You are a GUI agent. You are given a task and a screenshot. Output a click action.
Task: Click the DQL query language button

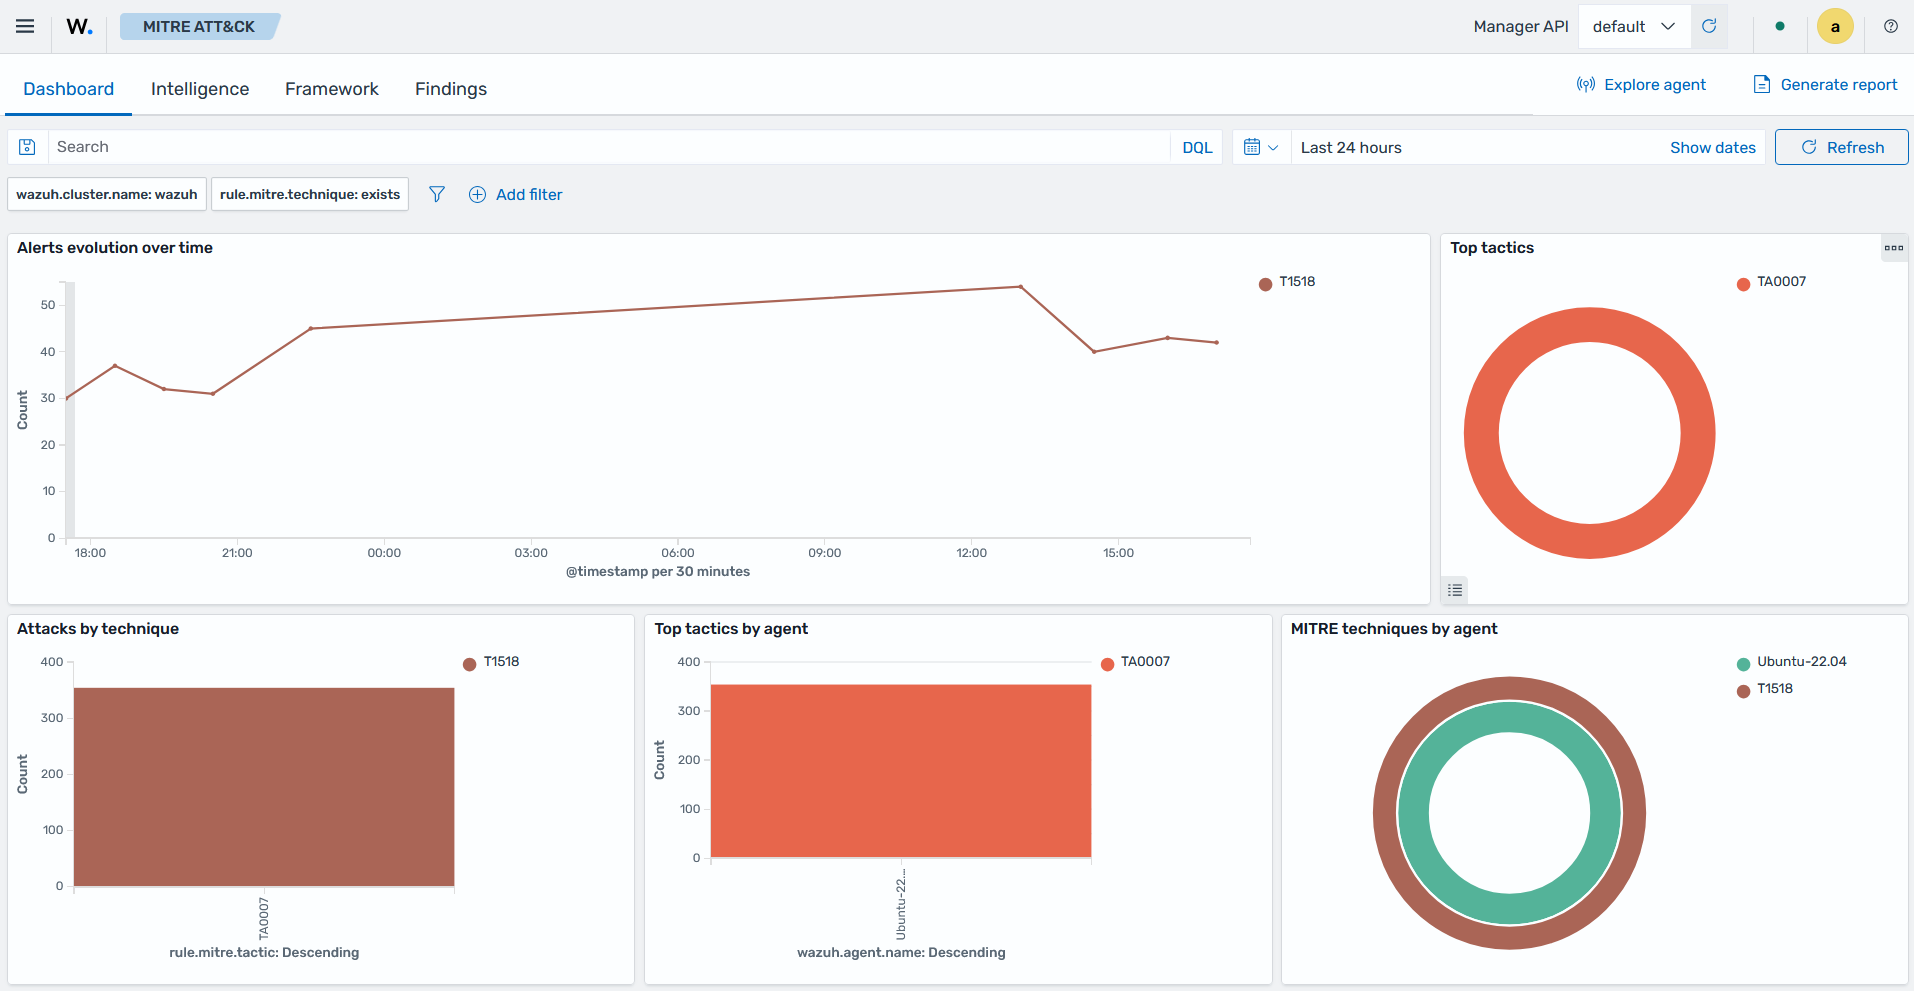[x=1197, y=148]
